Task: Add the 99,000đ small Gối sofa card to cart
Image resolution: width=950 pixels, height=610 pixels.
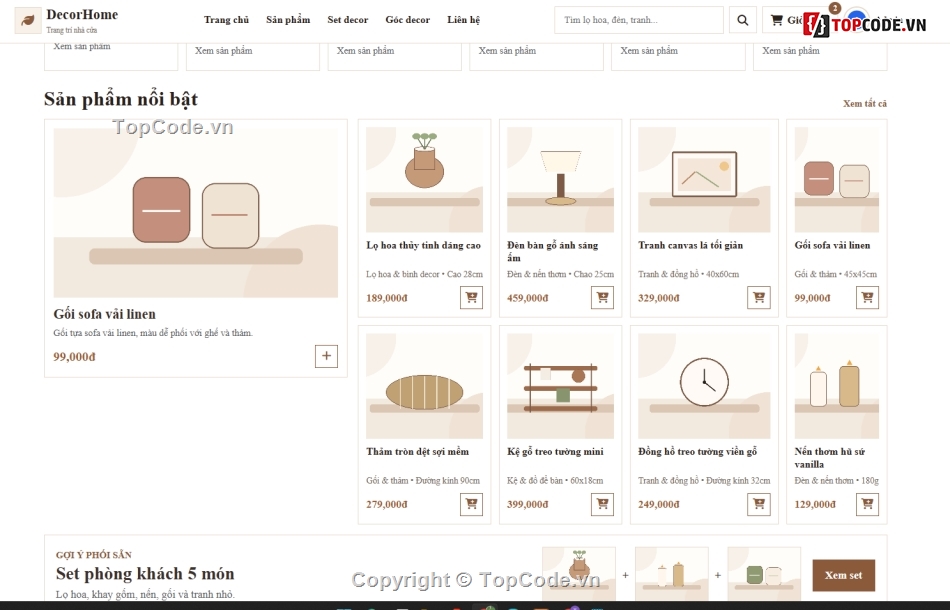Action: point(867,297)
